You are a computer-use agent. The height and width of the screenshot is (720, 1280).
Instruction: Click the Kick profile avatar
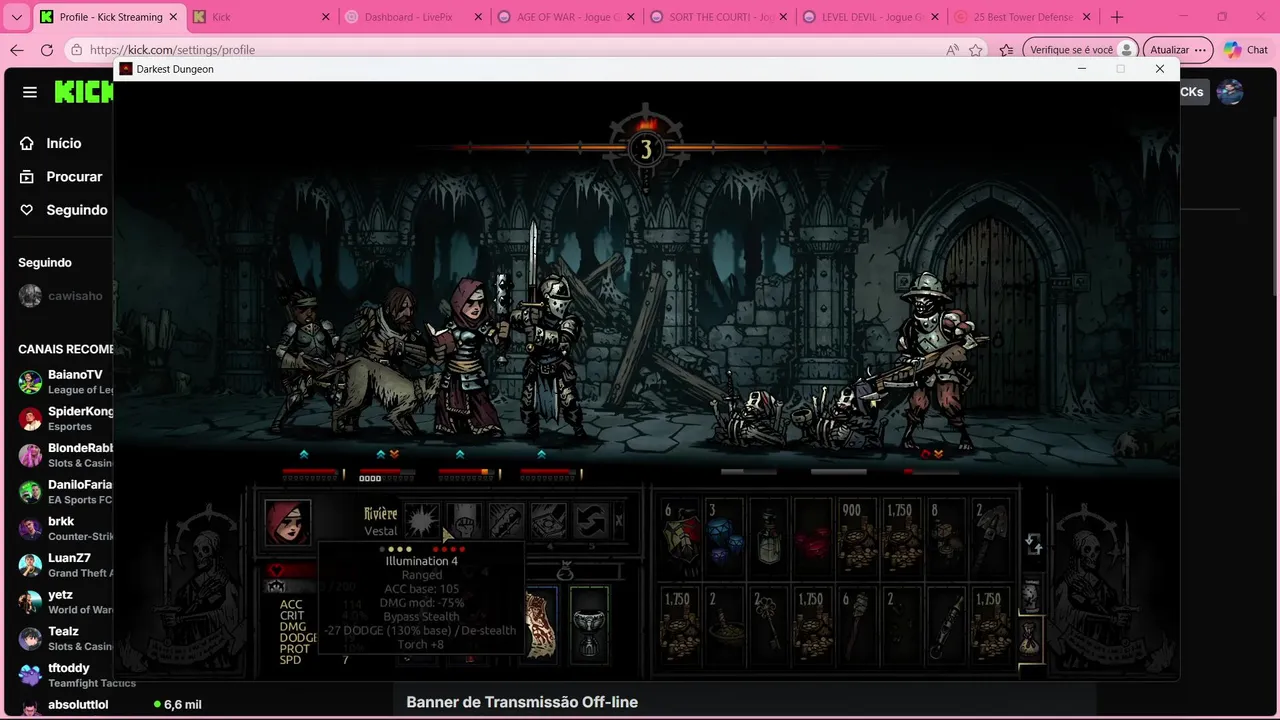1230,92
